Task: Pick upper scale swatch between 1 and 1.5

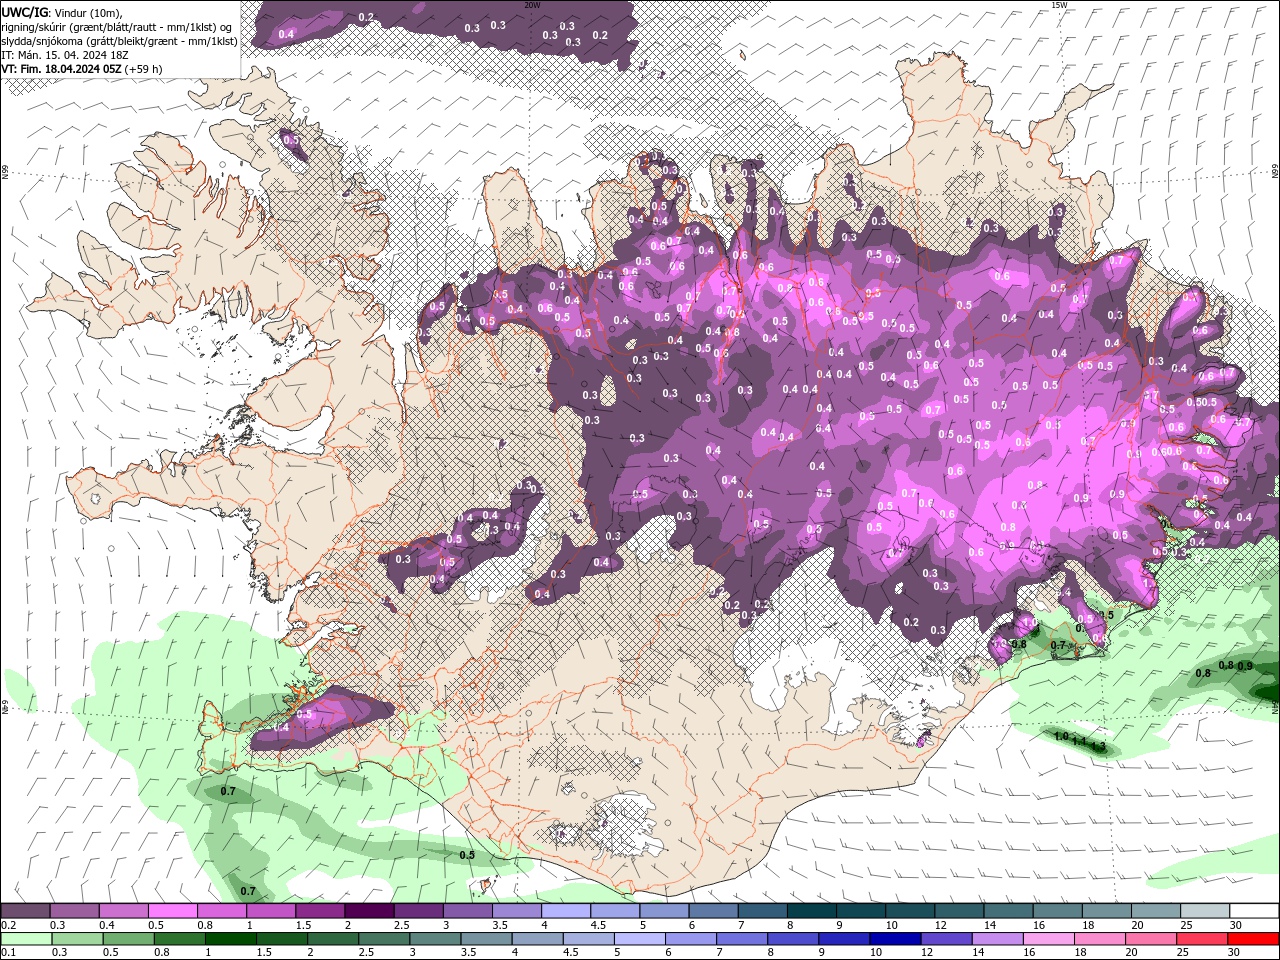Action: coord(271,911)
